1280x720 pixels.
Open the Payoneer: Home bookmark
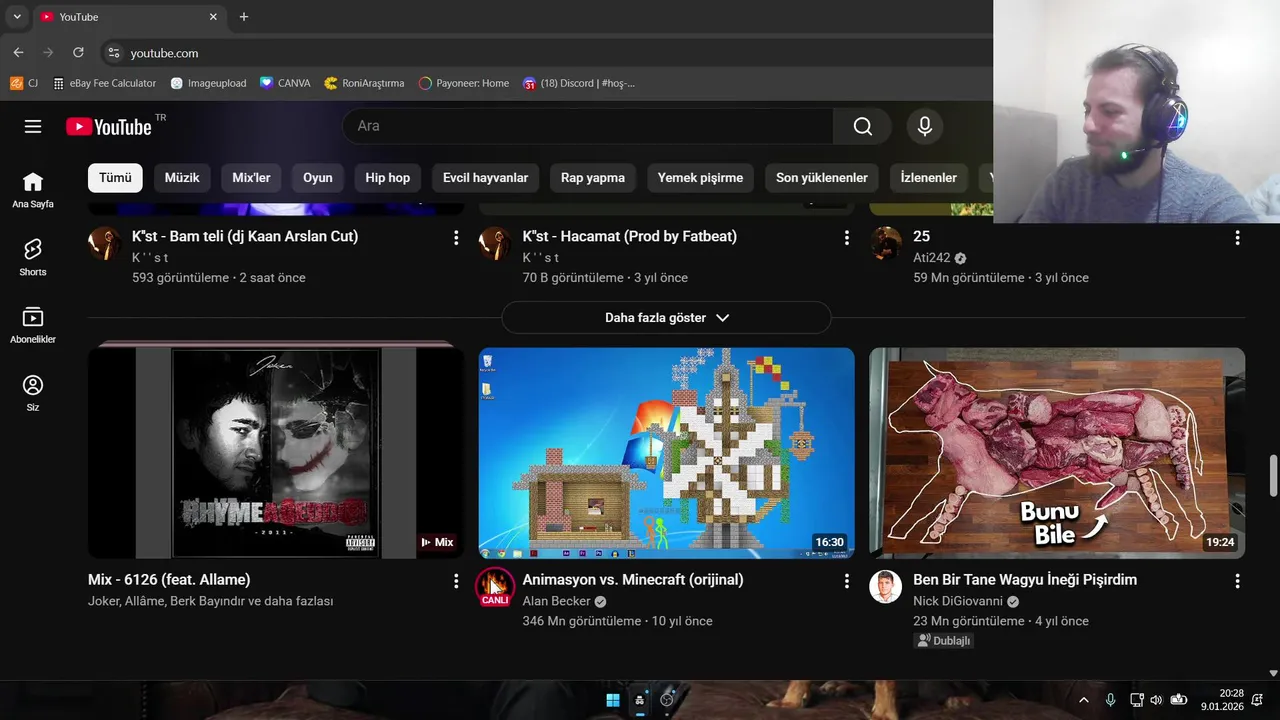[464, 83]
